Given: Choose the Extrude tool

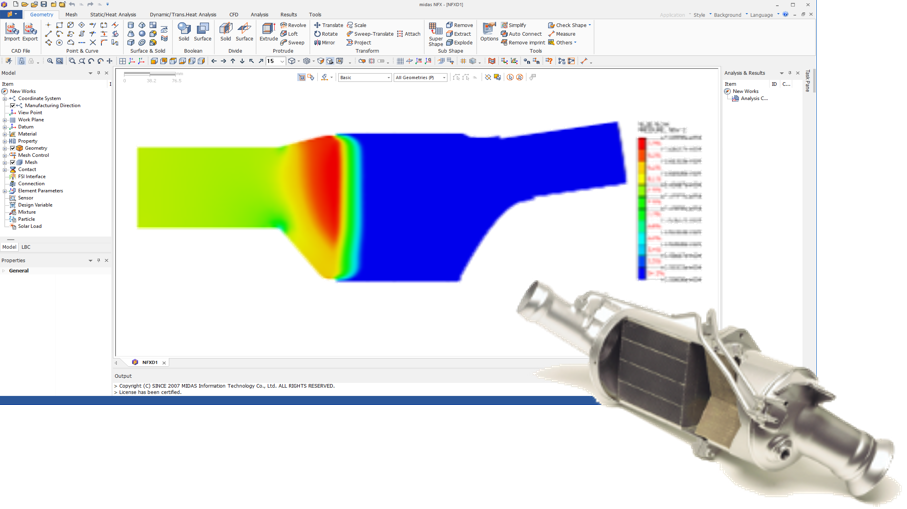Looking at the screenshot, I should pos(268,32).
